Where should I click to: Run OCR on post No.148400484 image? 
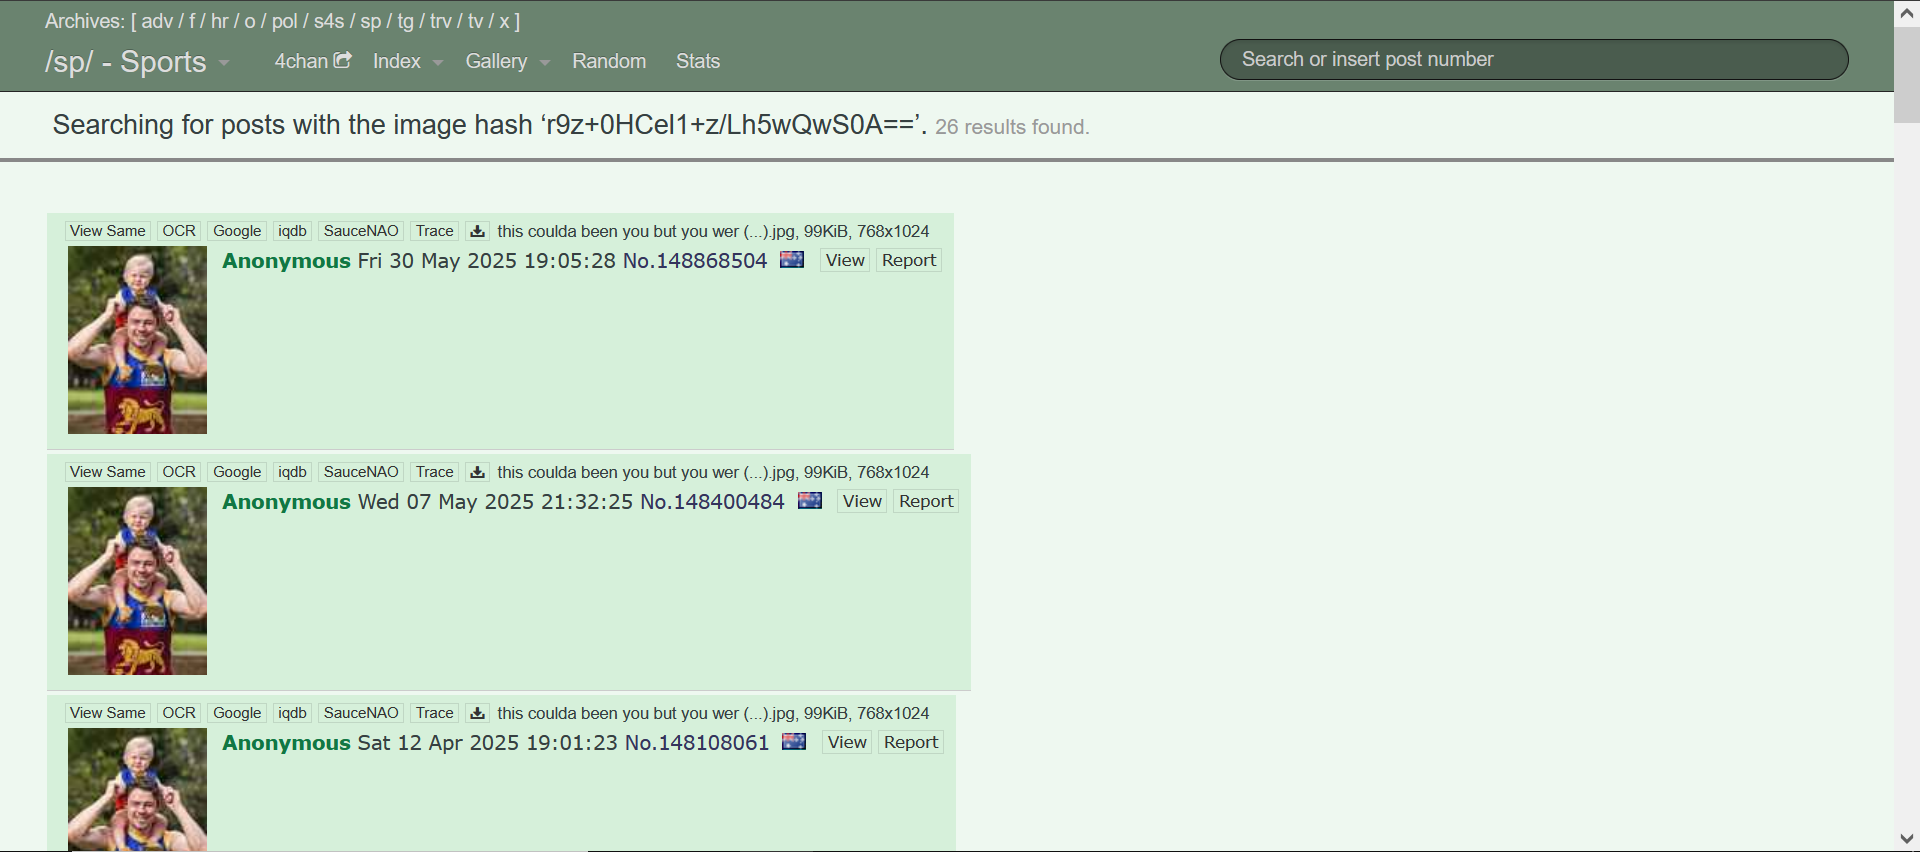click(x=179, y=472)
